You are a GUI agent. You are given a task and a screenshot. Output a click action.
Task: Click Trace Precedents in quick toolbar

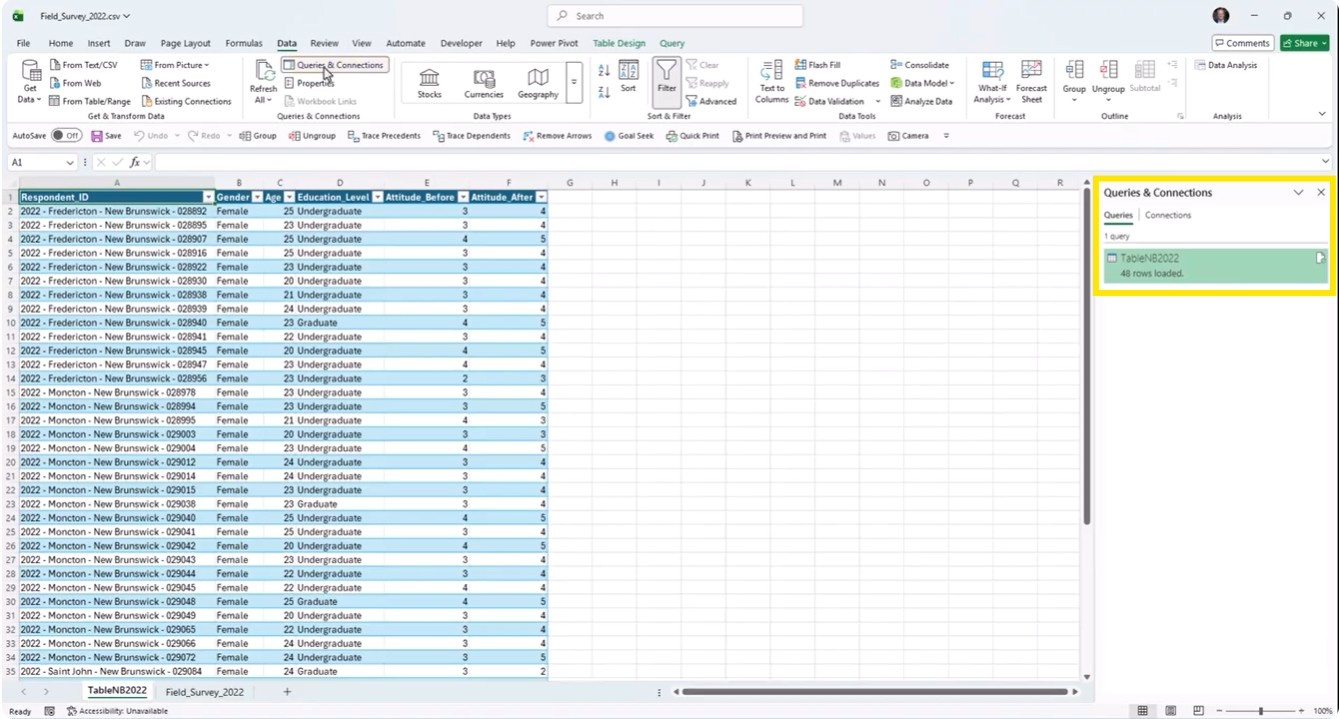coord(384,136)
